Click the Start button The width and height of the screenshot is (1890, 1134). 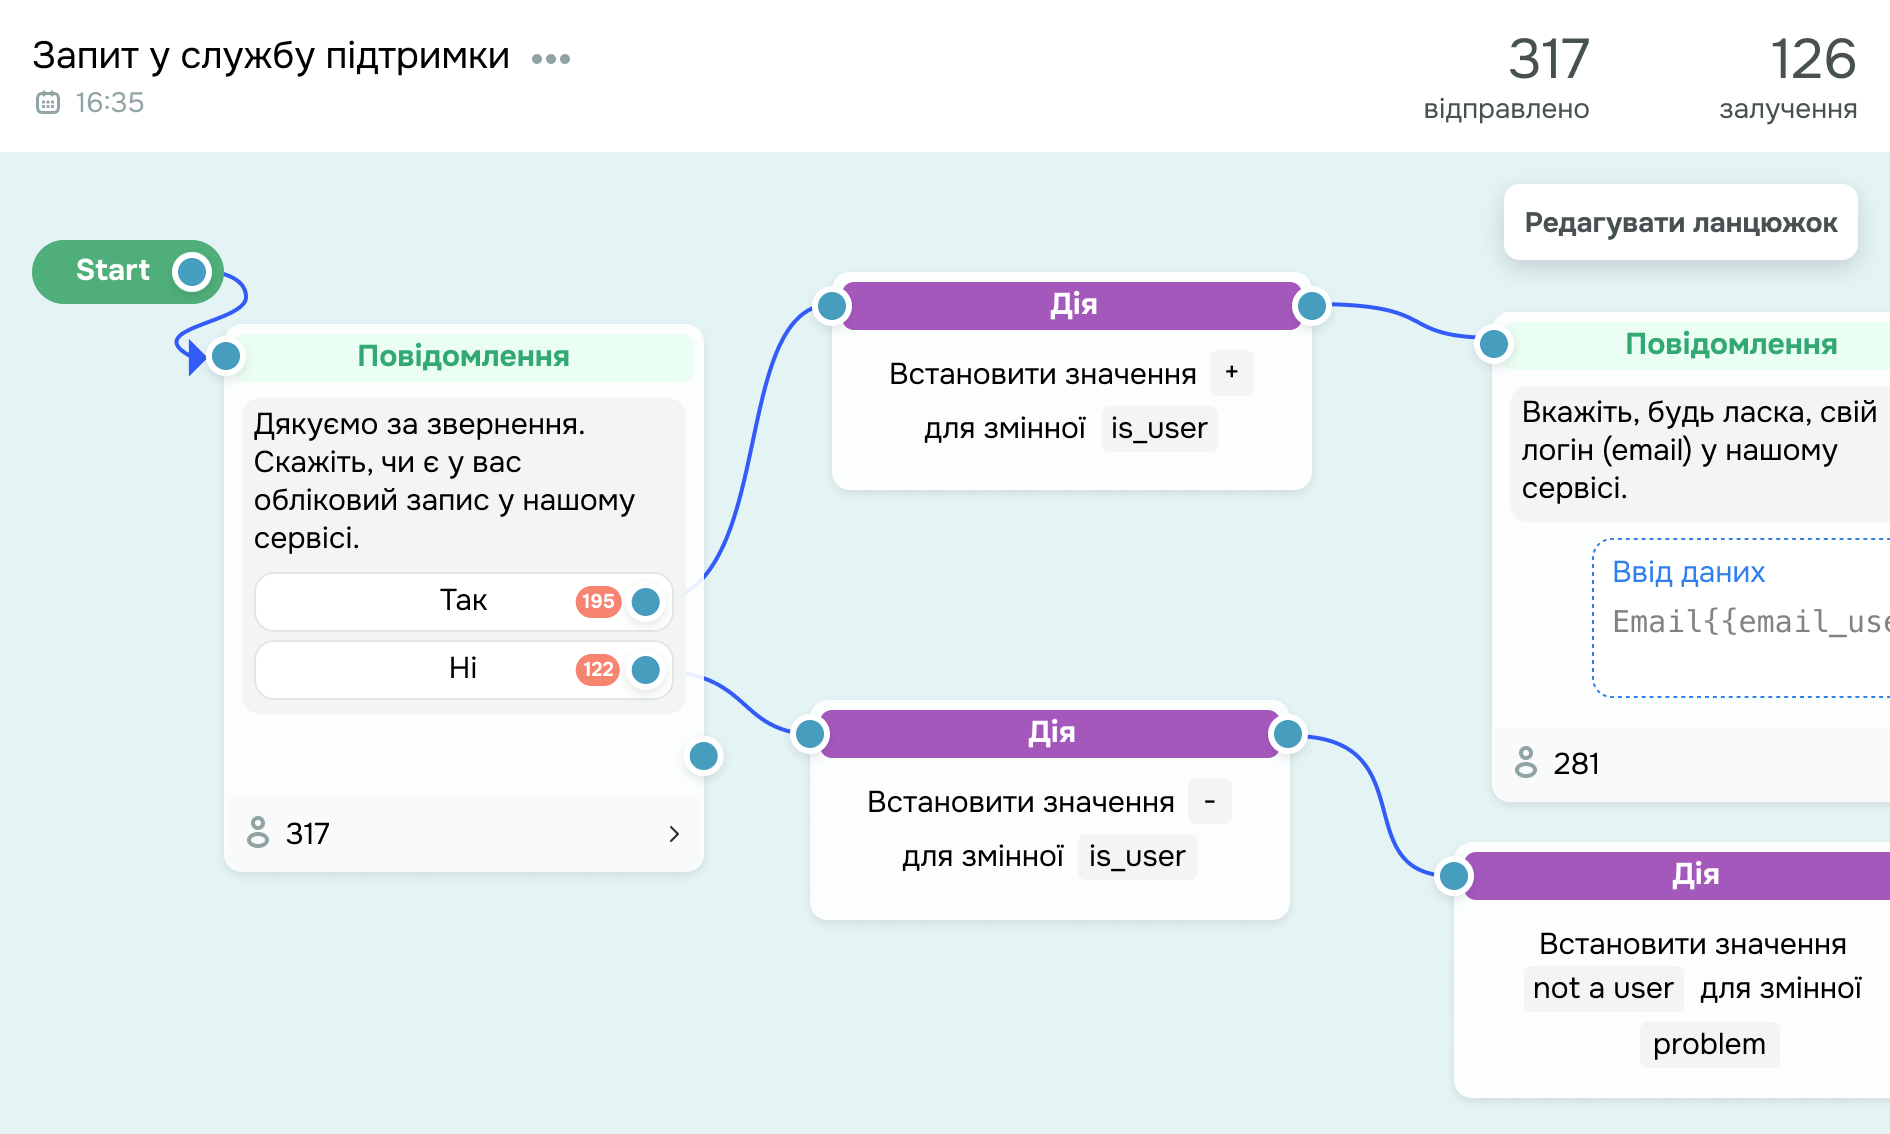[x=128, y=271]
